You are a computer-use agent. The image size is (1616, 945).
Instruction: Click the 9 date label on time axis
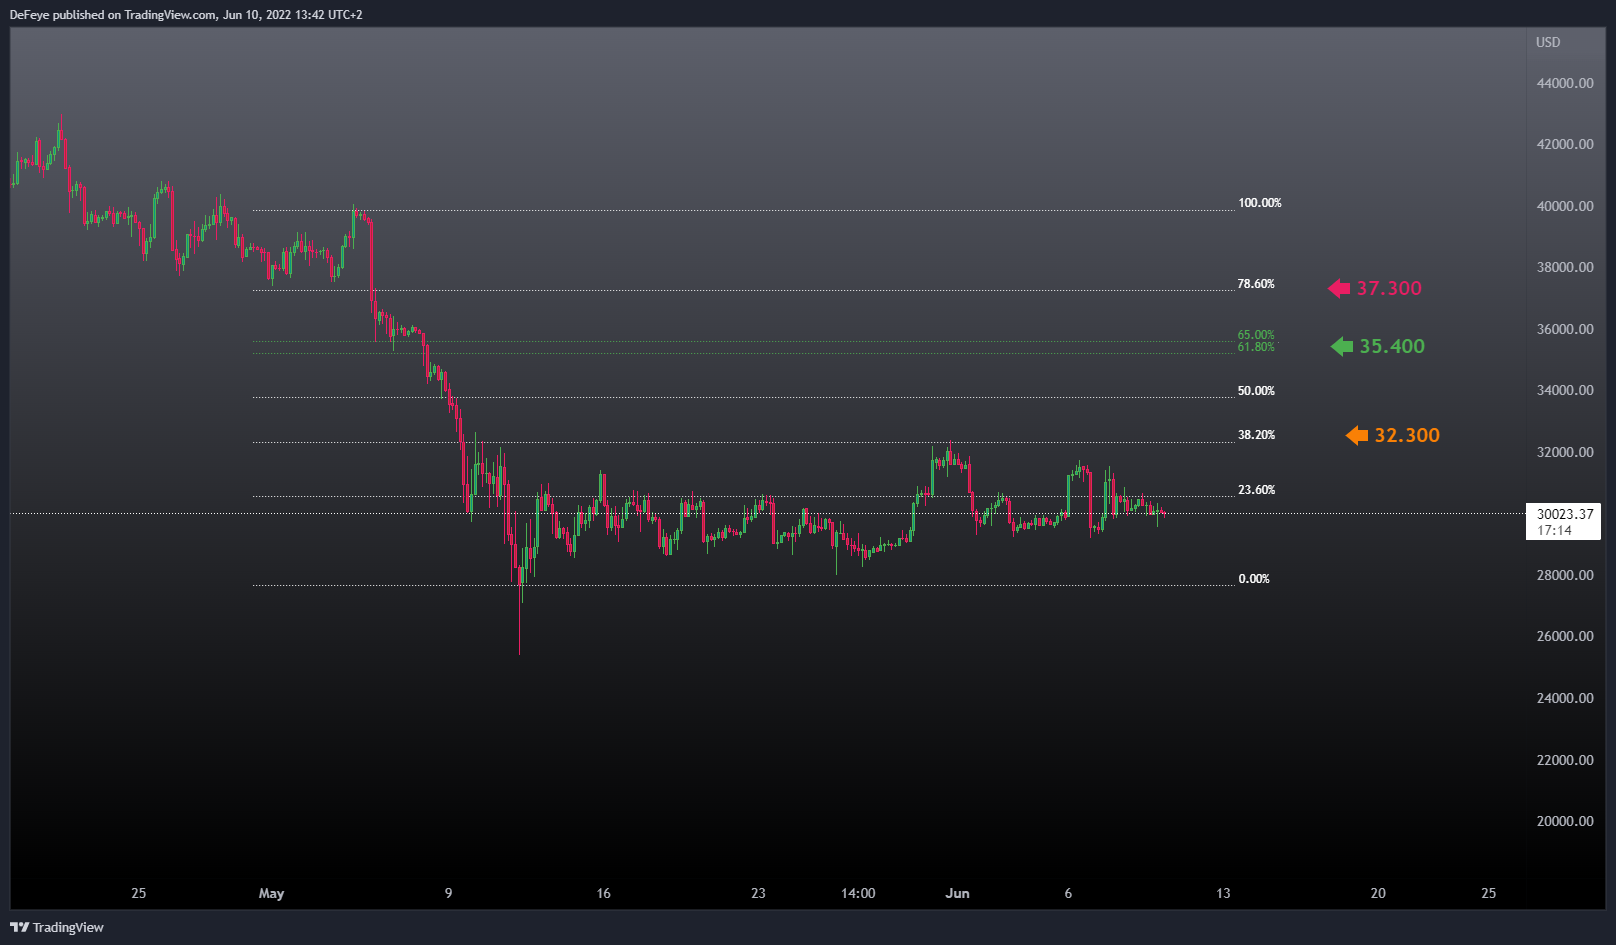coord(448,893)
